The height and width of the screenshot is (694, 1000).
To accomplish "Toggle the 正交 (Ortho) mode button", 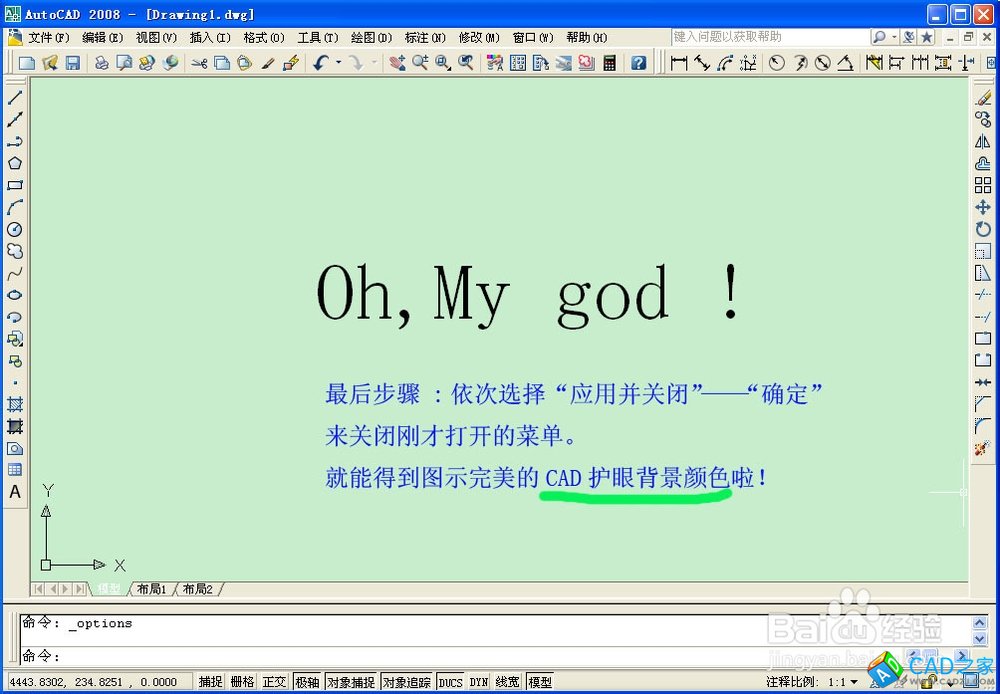I will pos(274,682).
